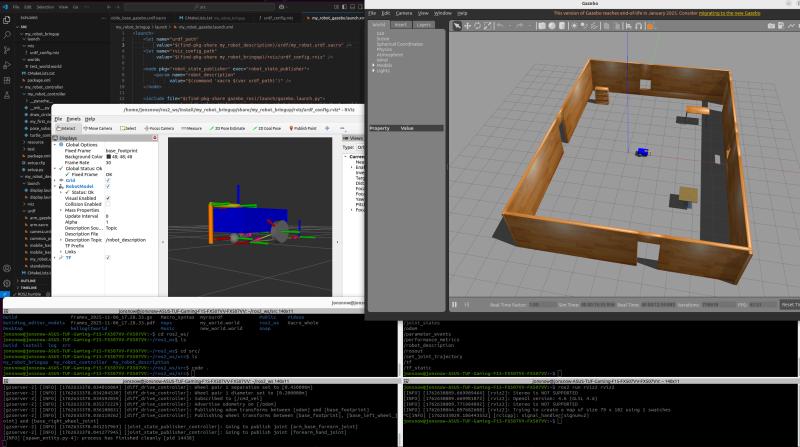Viewport: 800px width, 447px height.
Task: Collapse my_robot_bringup folder in VS Code
Action: (22, 34)
